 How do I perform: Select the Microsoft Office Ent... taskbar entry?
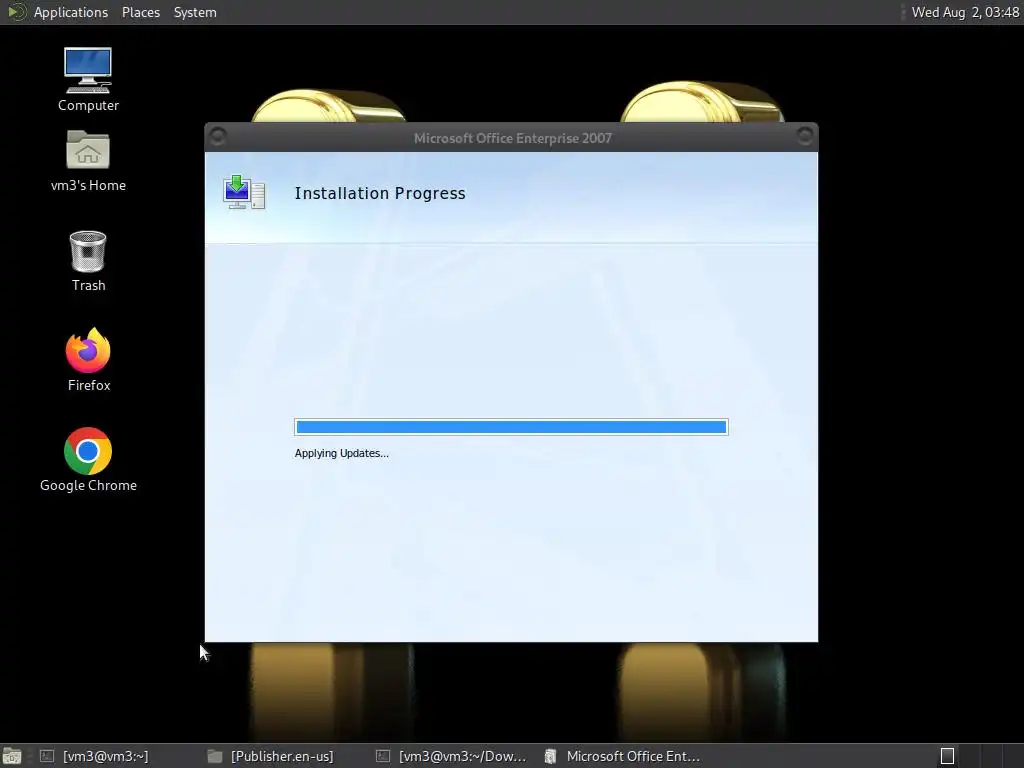point(622,756)
